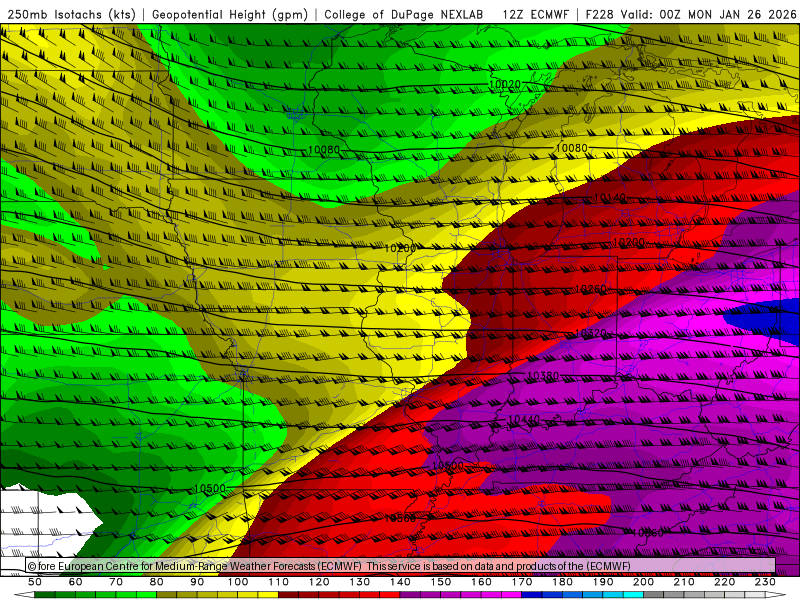
Task: Click the 190 kts legend label
Action: [x=603, y=582]
